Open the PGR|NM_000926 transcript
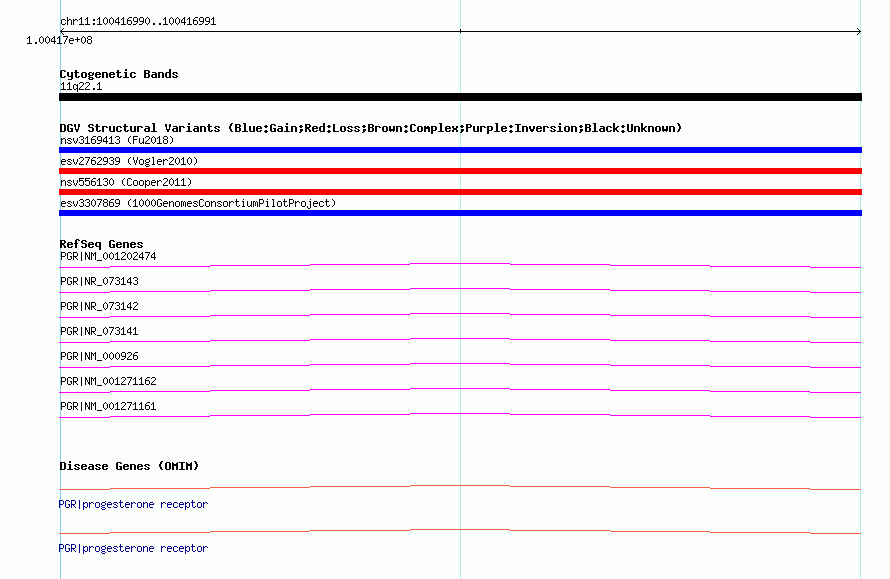Screen dimensions: 890x579 tap(99, 356)
